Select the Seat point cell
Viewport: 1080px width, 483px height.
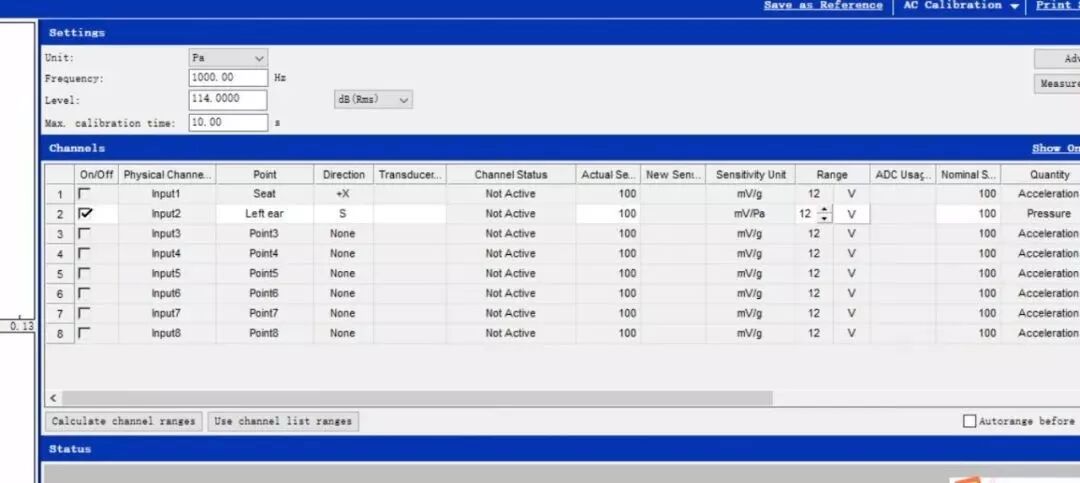point(264,194)
